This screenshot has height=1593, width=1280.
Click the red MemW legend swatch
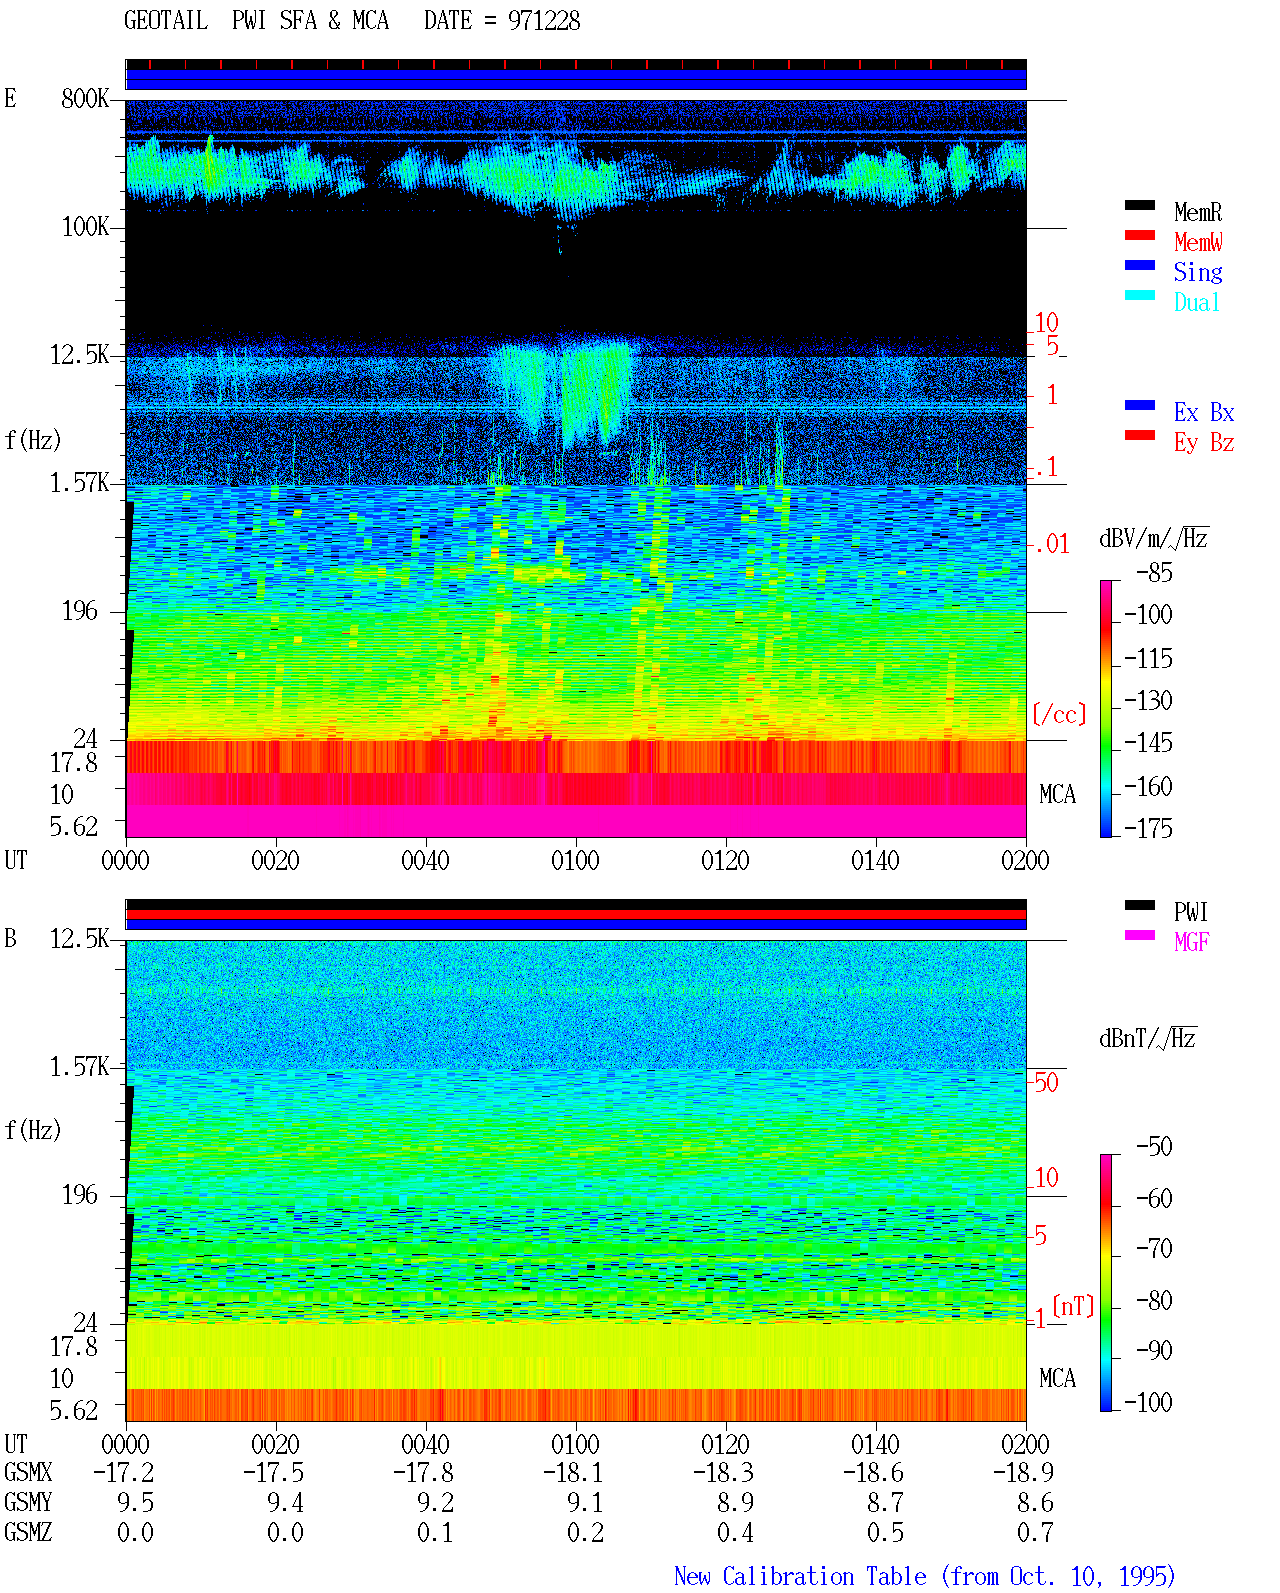tap(1139, 235)
